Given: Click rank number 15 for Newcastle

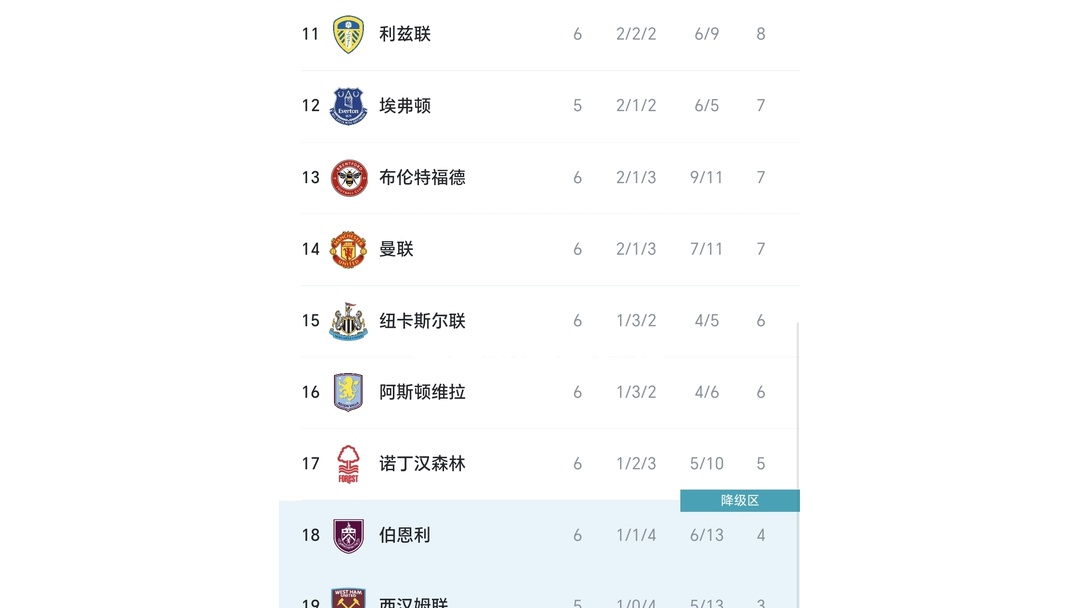Looking at the screenshot, I should click(310, 320).
